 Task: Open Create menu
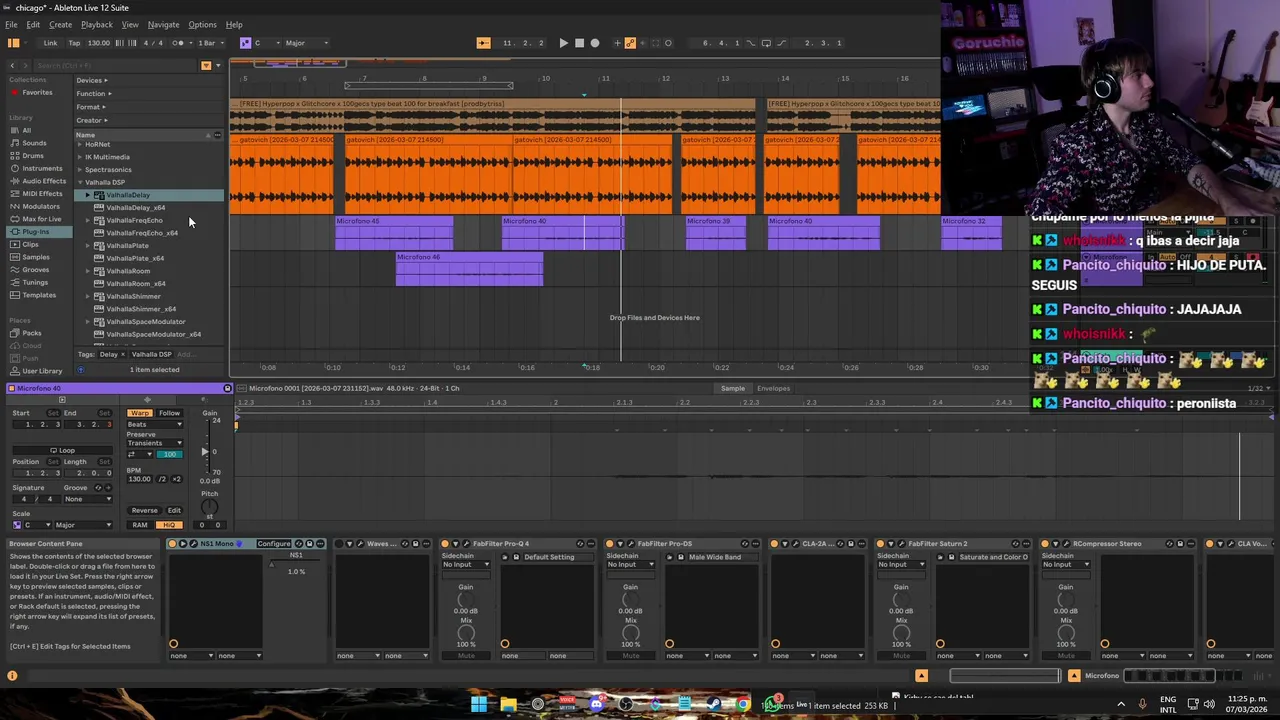point(60,24)
